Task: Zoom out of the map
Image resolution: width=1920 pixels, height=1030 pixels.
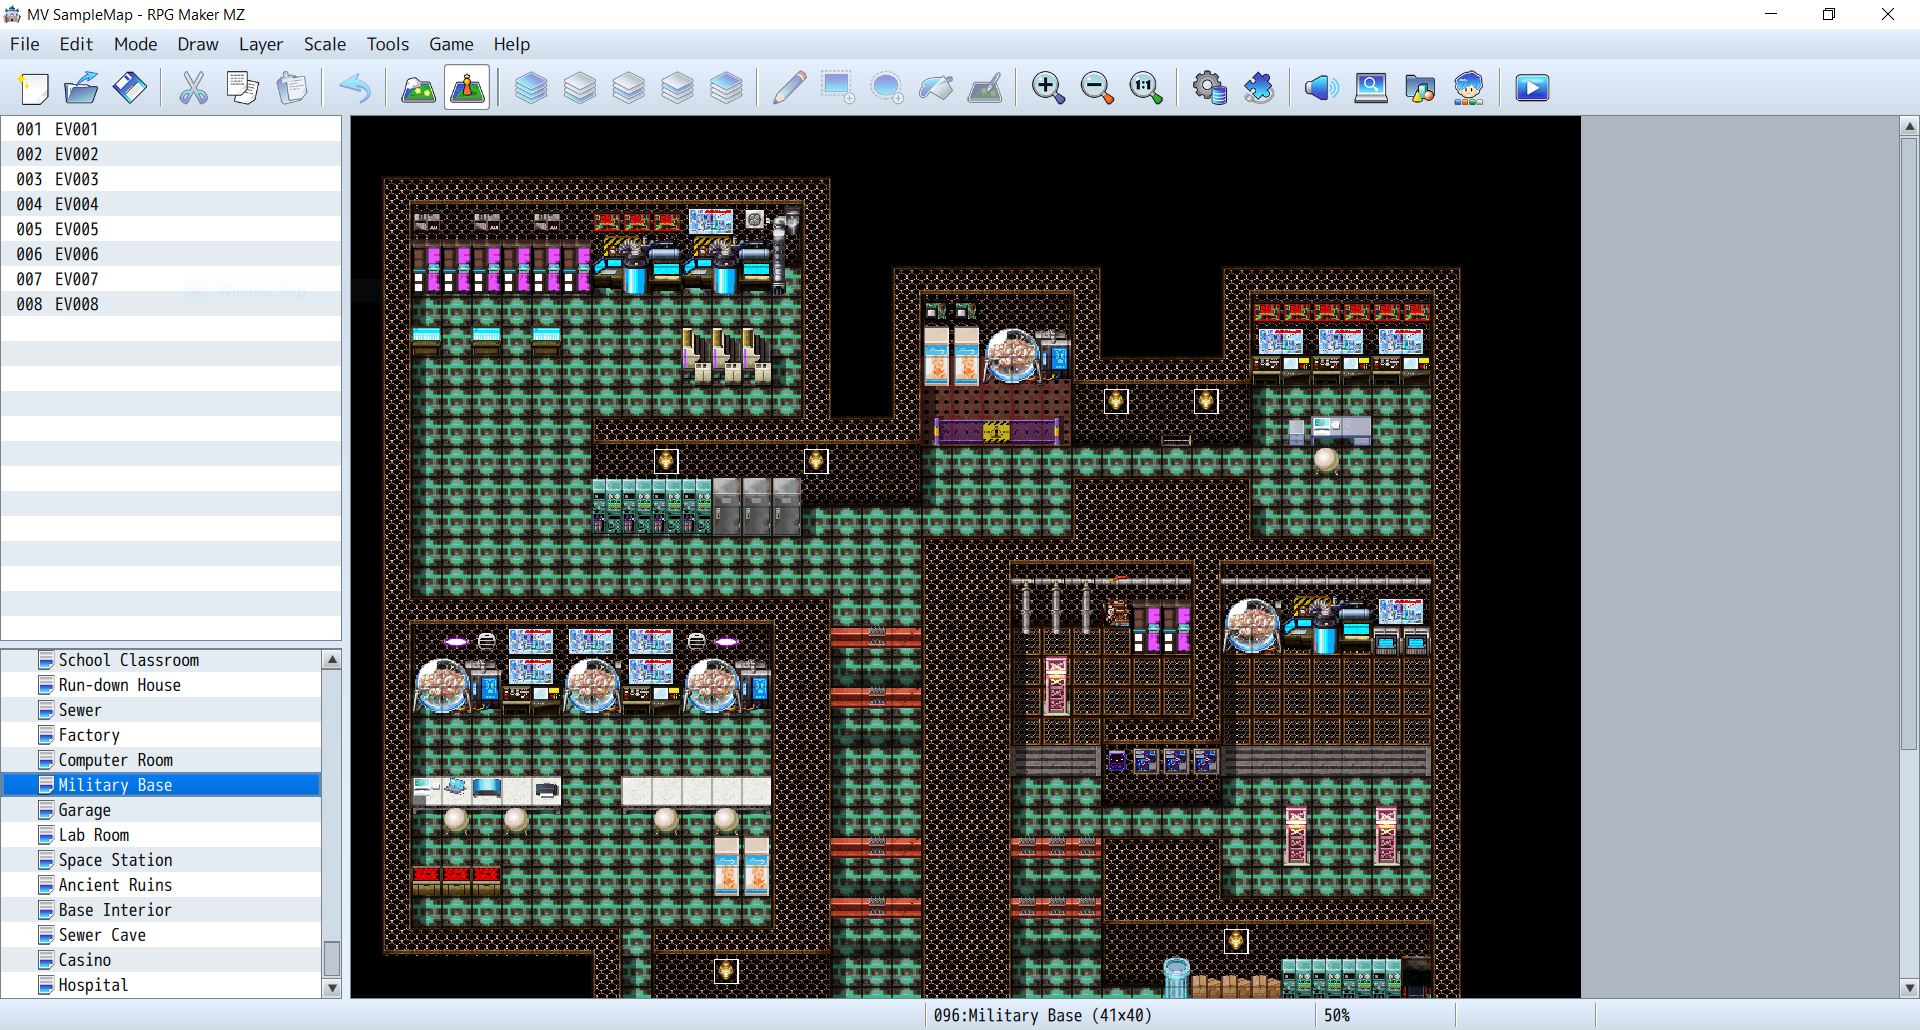Action: 1097,88
